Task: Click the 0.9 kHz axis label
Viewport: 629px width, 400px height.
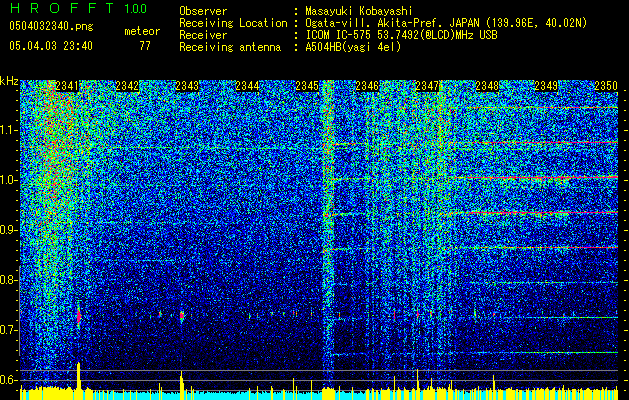Action: click(x=9, y=230)
